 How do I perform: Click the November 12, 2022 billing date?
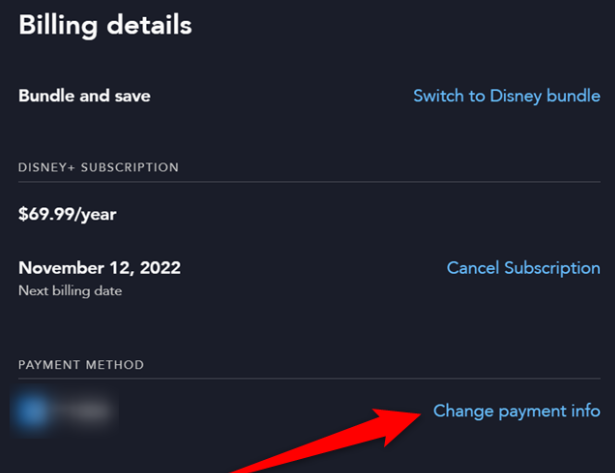[100, 268]
